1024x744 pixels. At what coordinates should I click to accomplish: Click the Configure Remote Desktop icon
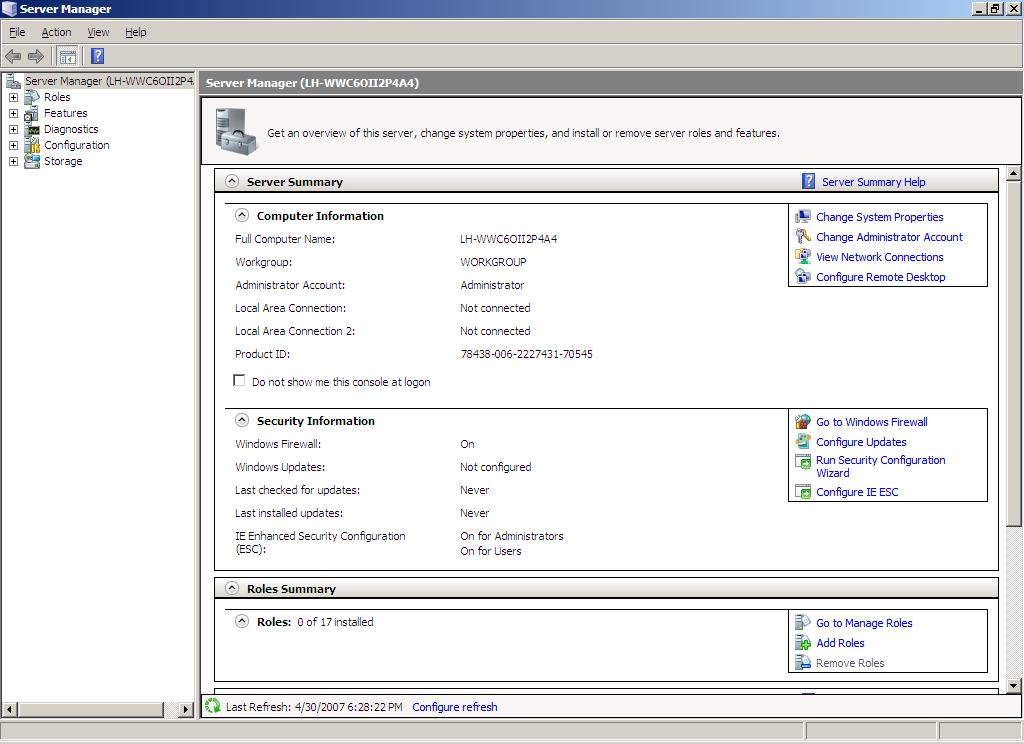tap(803, 277)
